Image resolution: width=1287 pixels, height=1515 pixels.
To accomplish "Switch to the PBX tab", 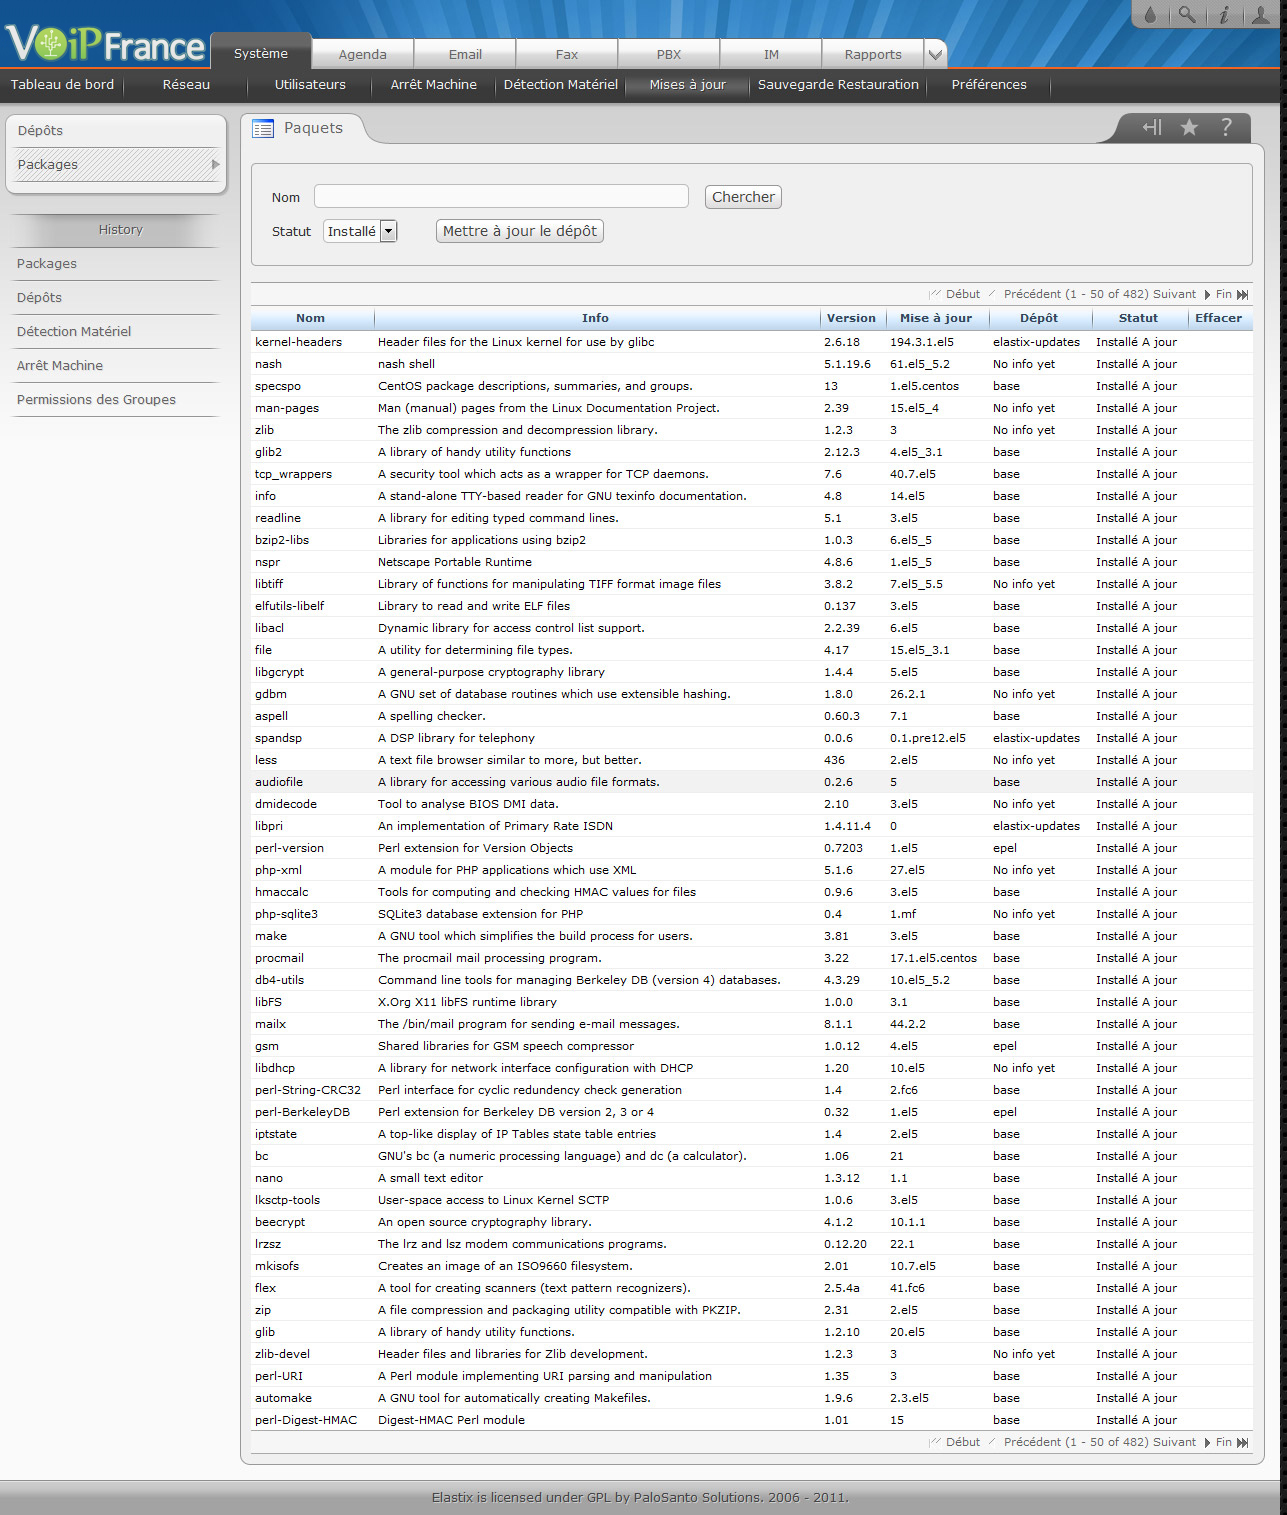I will coord(668,55).
